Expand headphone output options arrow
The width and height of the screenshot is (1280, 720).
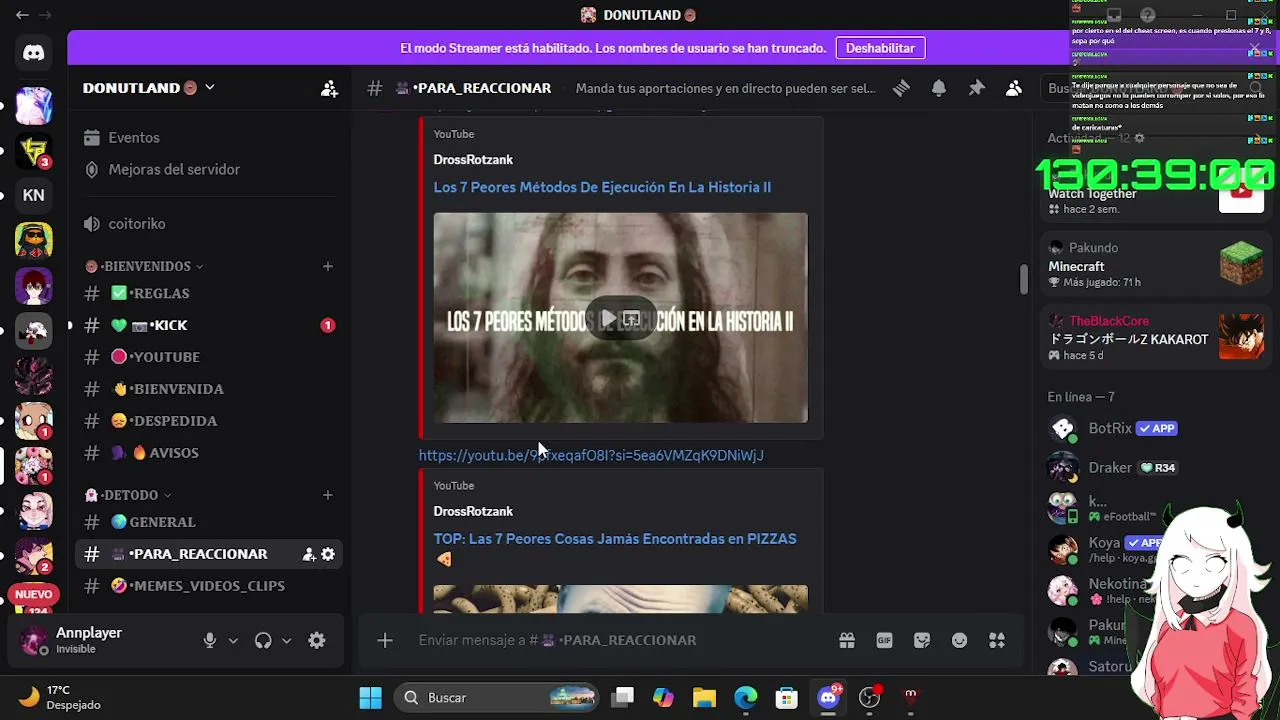[286, 641]
